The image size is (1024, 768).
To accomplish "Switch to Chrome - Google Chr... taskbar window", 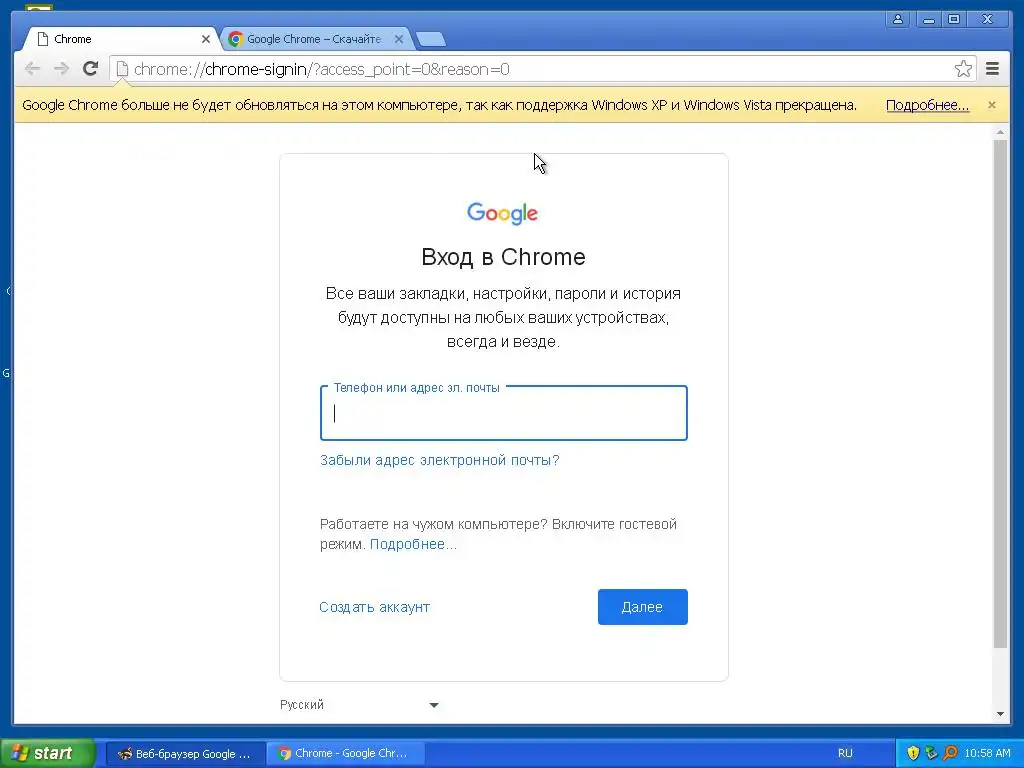I will tap(345, 754).
